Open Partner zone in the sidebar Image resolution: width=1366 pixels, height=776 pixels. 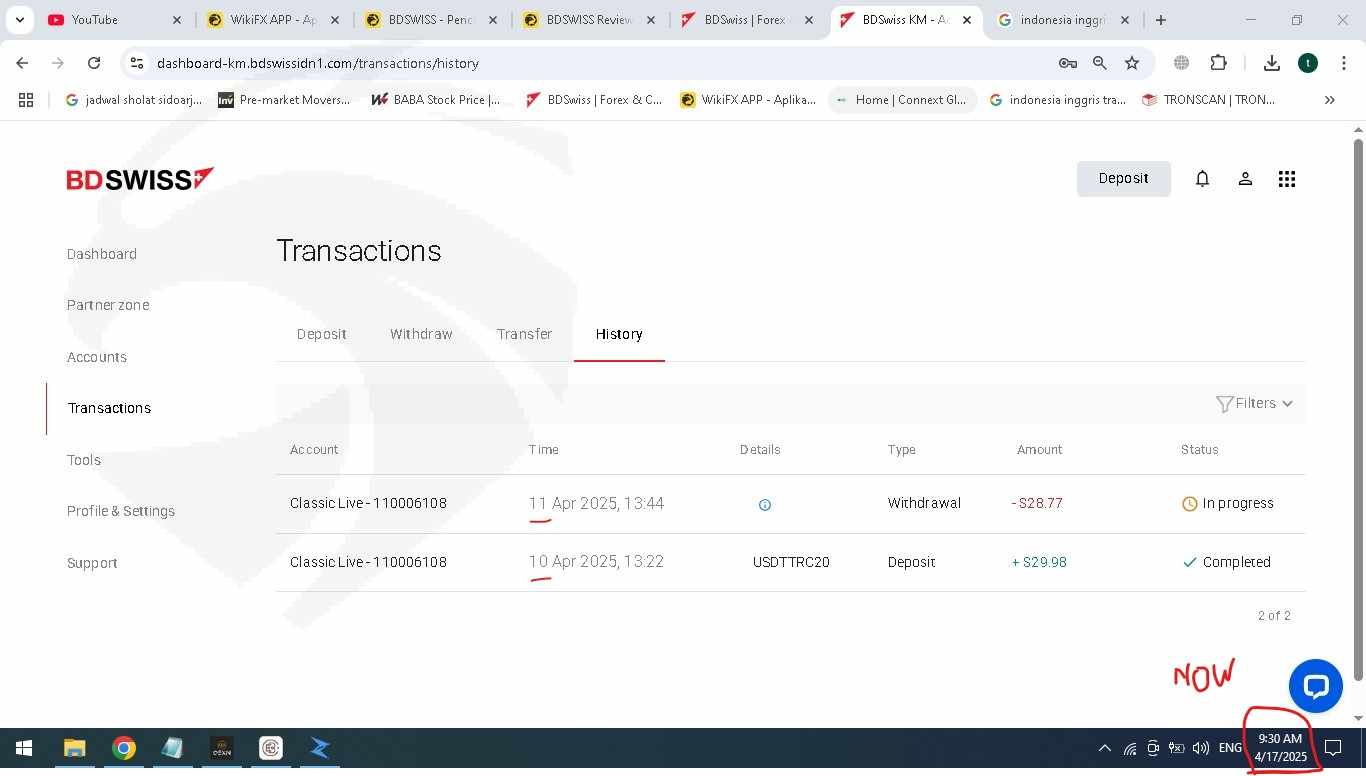tap(108, 305)
